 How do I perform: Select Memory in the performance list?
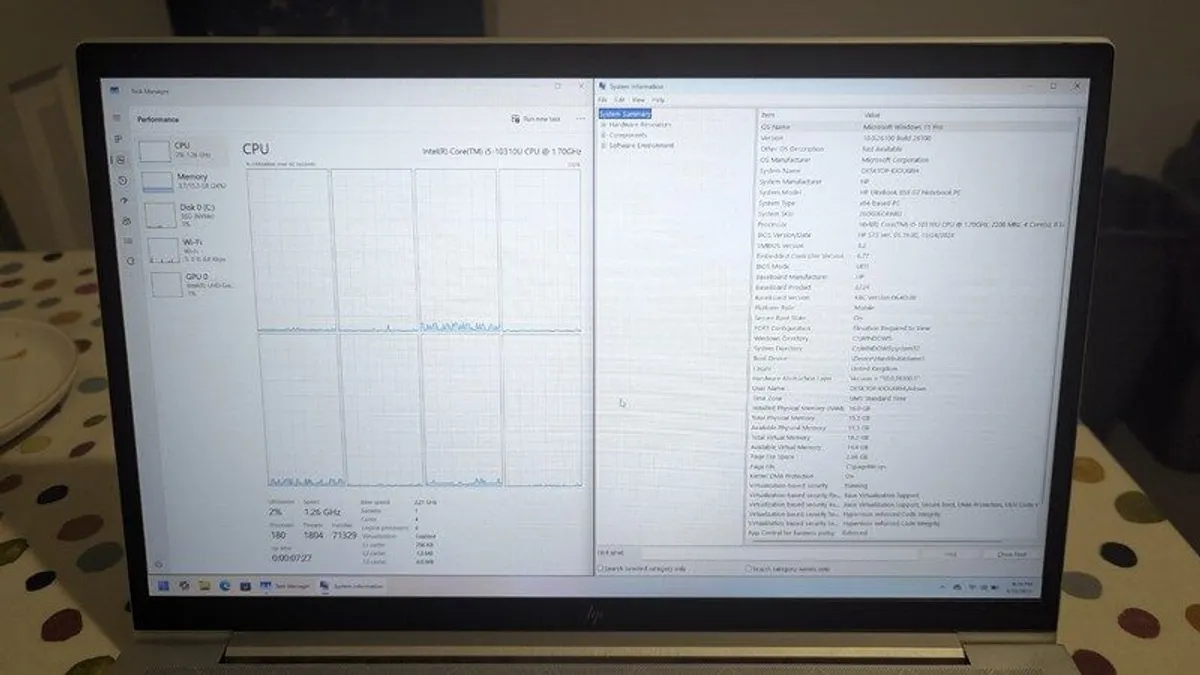coord(185,181)
